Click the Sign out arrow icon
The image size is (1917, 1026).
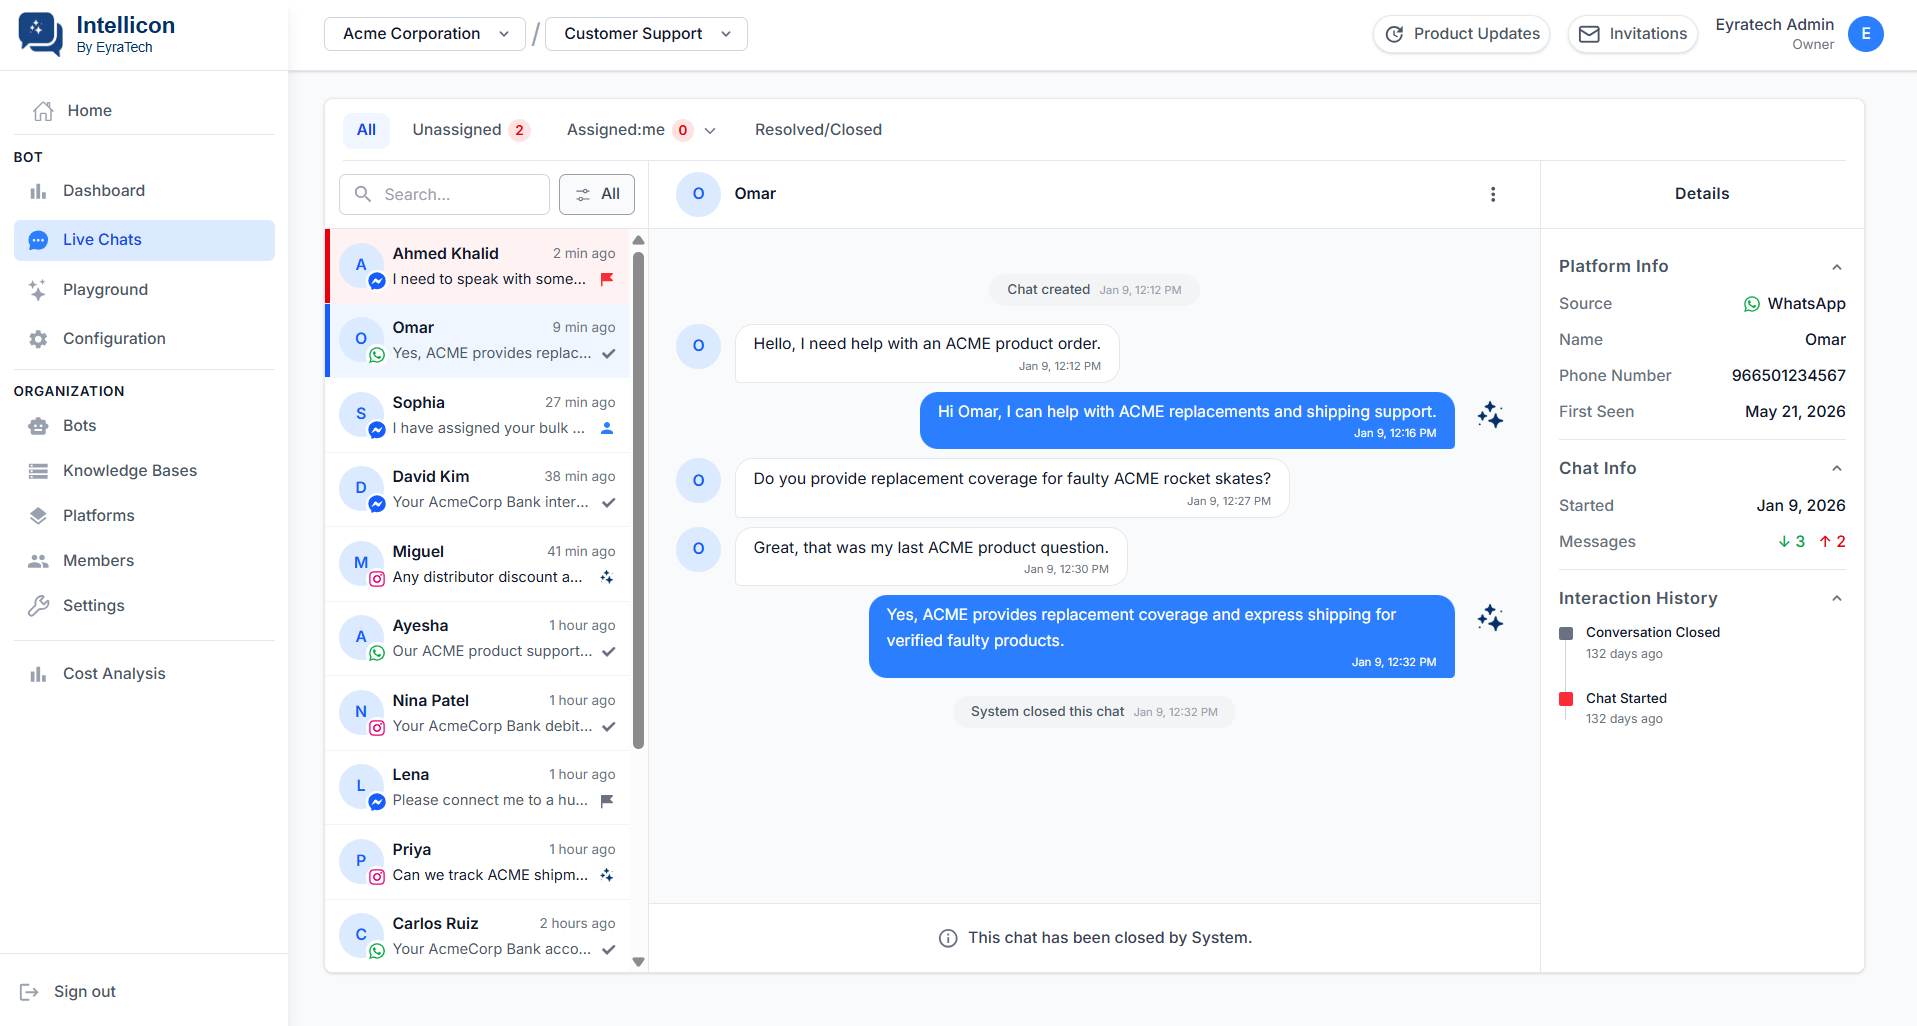(x=29, y=992)
